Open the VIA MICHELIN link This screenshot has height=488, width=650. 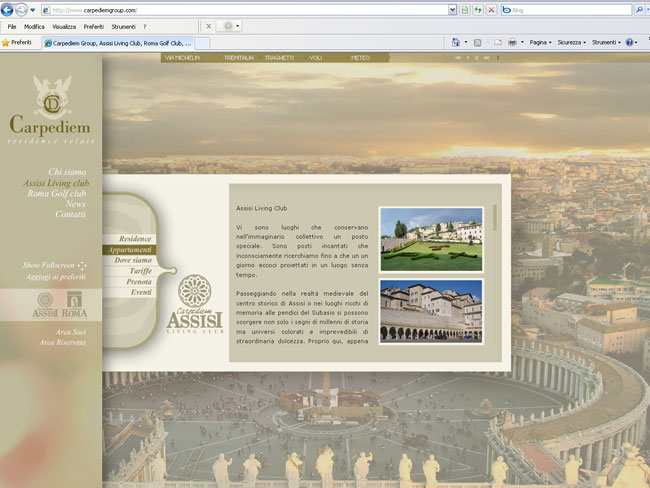point(182,58)
